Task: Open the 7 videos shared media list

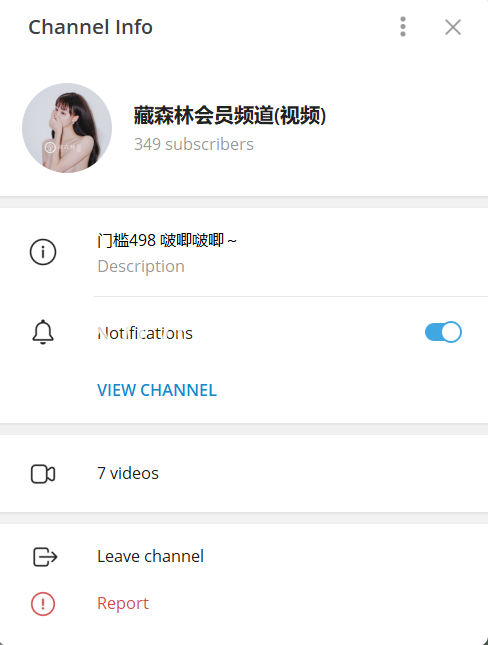Action: click(244, 473)
